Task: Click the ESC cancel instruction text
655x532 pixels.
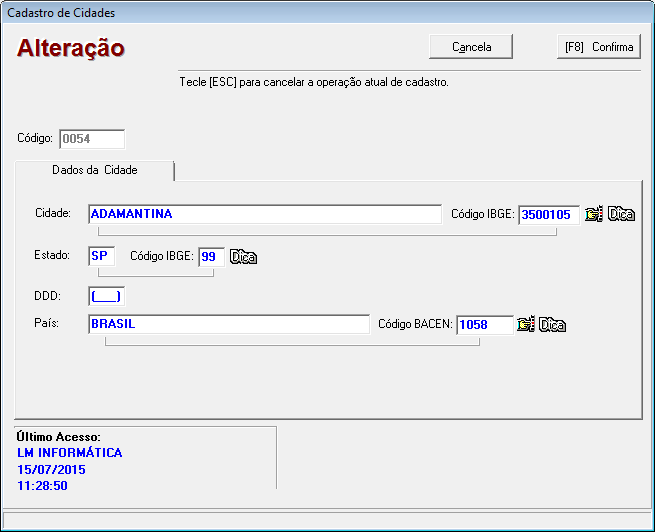Action: pyautogui.click(x=313, y=82)
